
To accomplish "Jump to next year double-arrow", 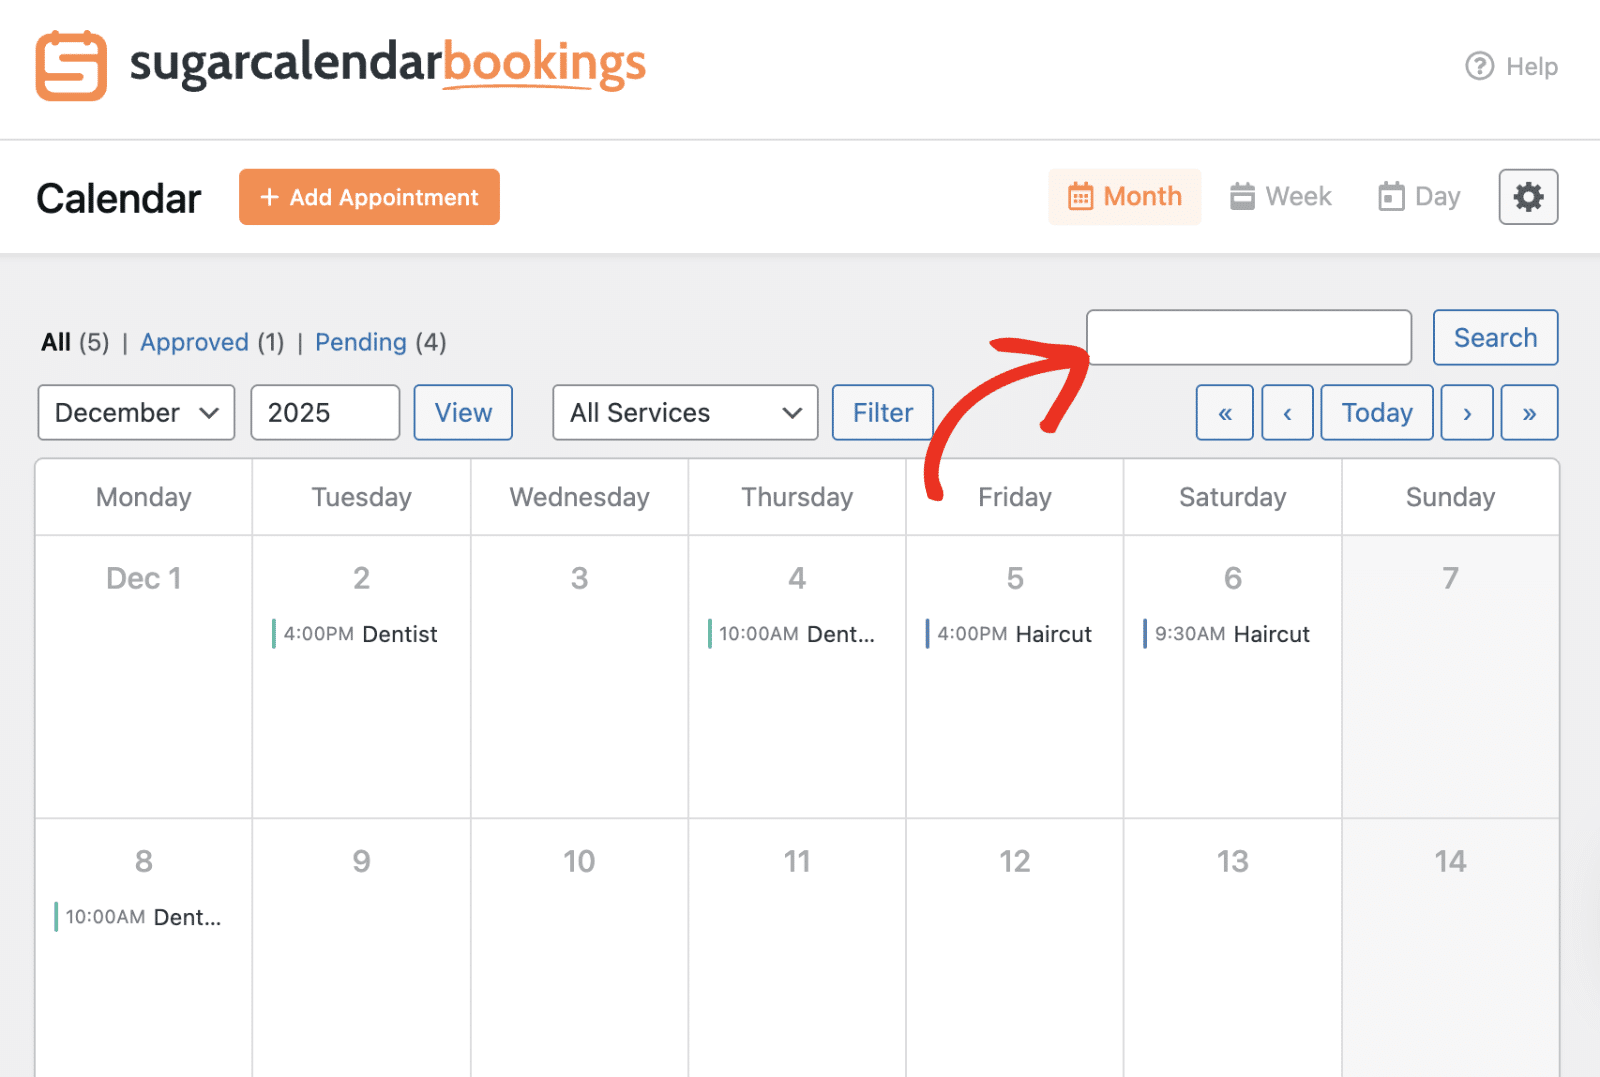I will coord(1528,413).
